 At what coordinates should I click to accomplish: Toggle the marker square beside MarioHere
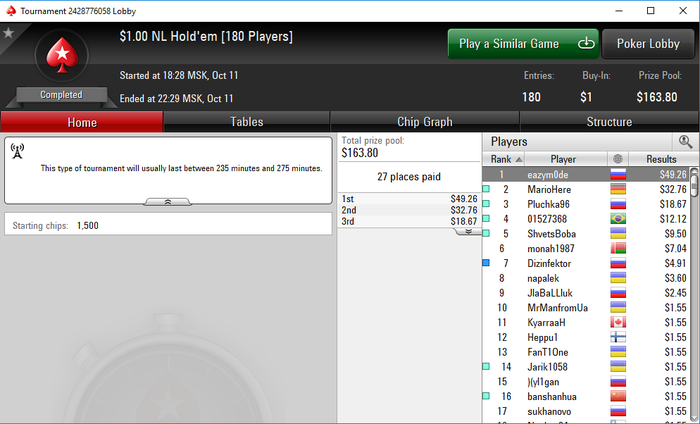[x=486, y=189]
